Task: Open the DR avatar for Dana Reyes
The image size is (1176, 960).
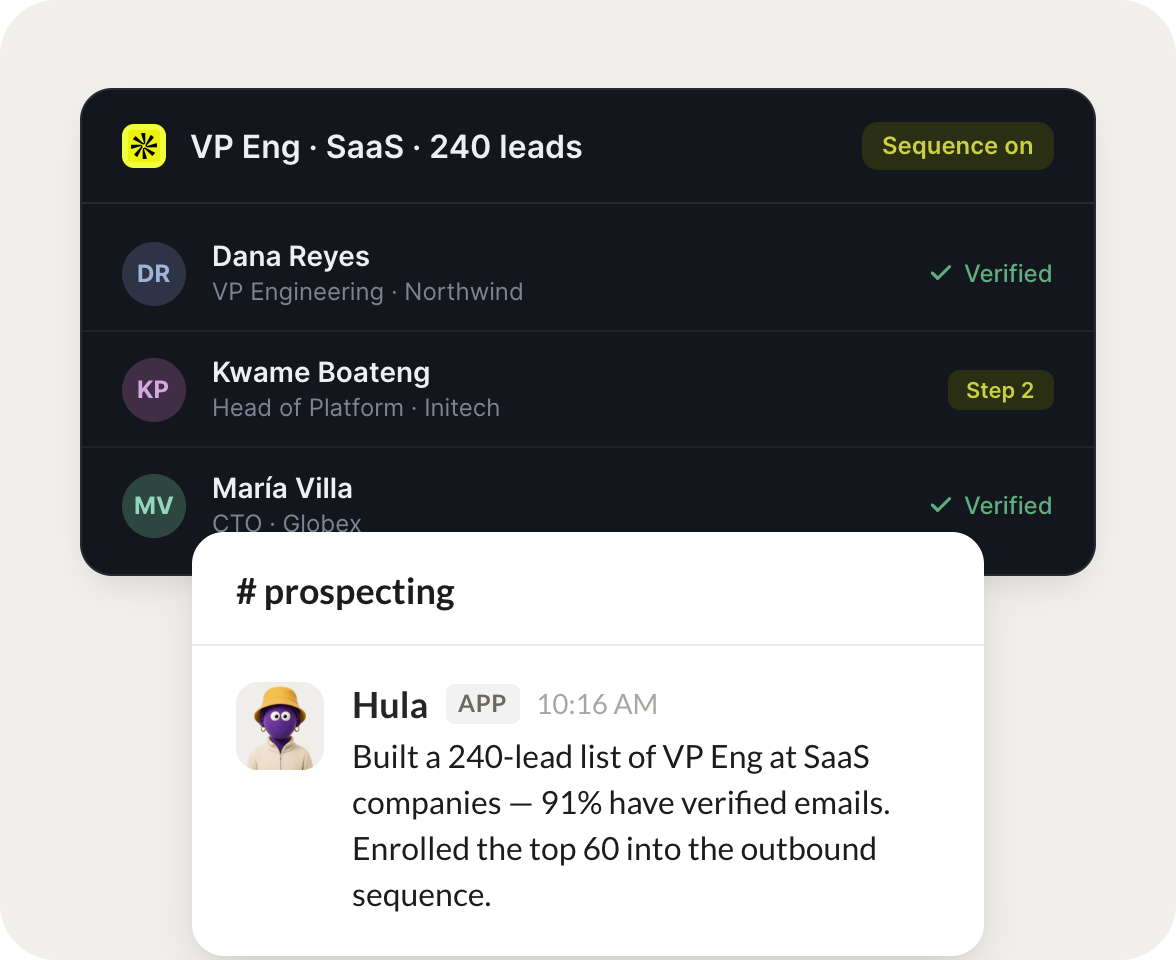Action: (x=154, y=274)
